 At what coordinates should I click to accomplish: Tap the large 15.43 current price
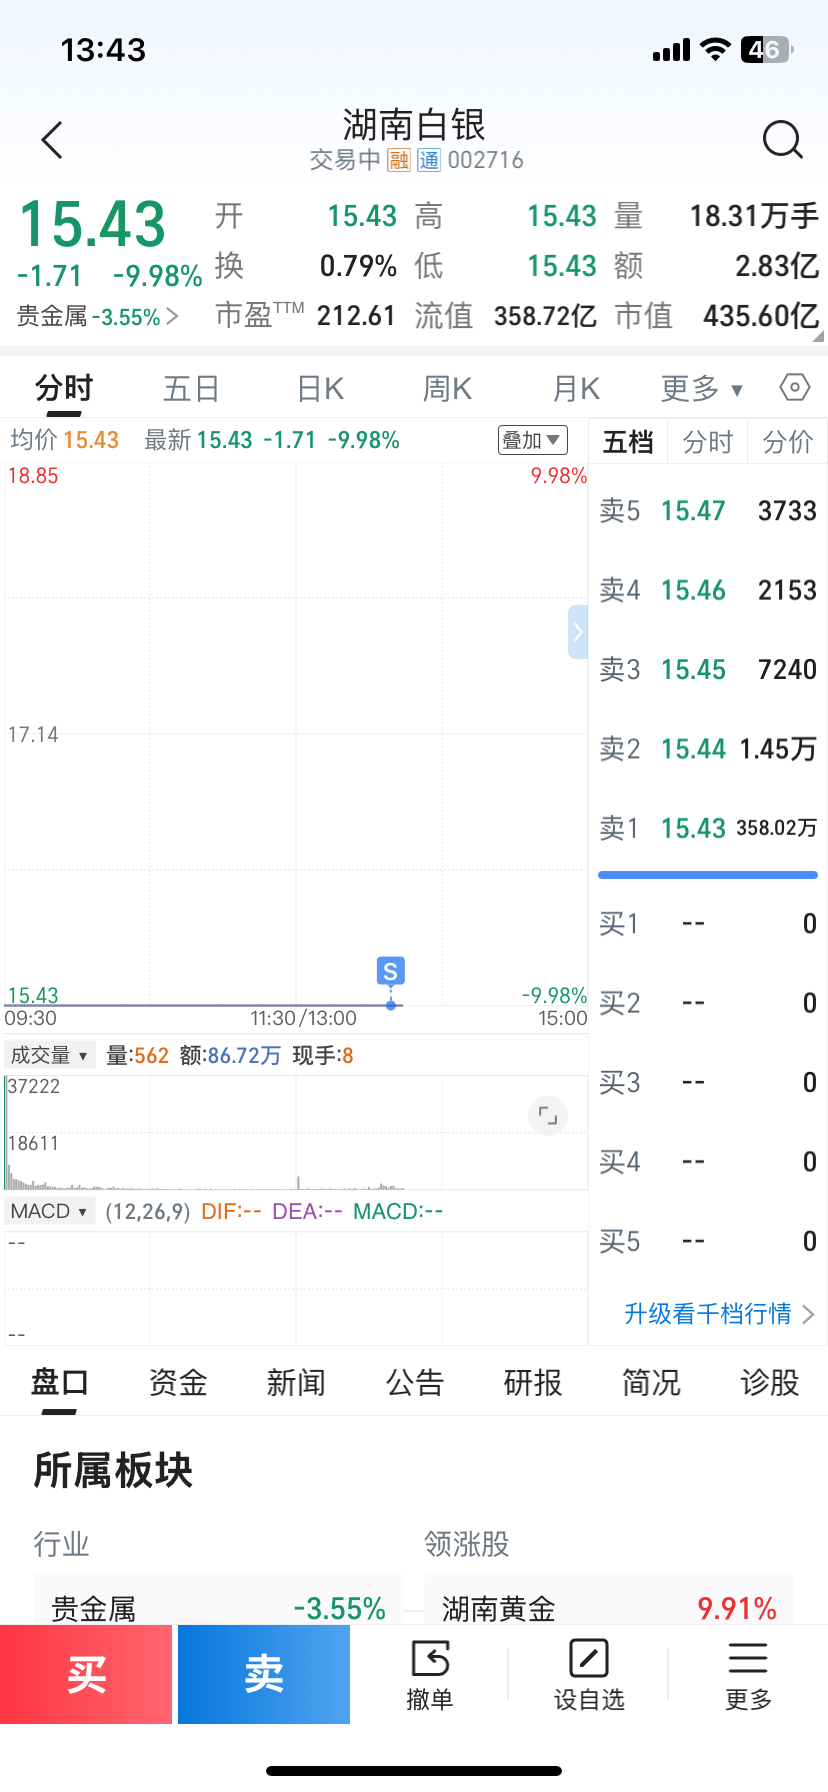tap(92, 224)
